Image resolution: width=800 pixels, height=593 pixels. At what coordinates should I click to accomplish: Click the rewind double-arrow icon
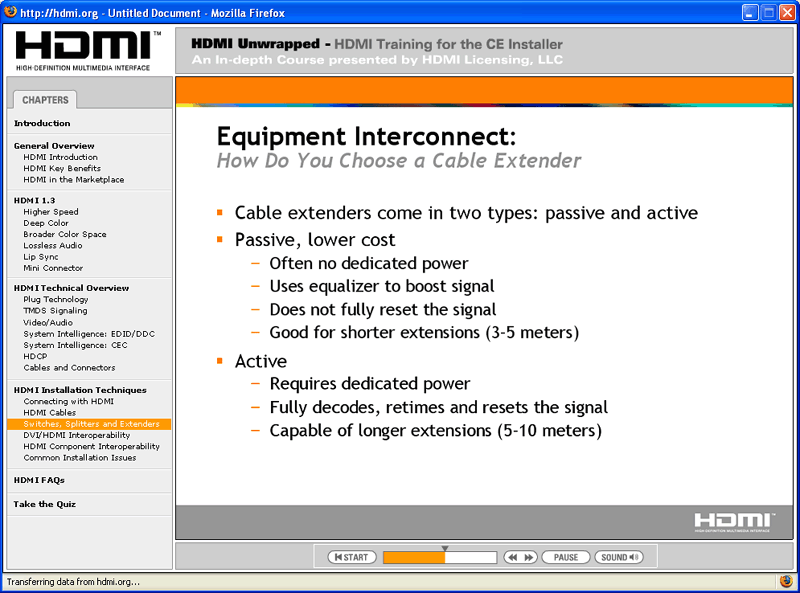coord(512,557)
